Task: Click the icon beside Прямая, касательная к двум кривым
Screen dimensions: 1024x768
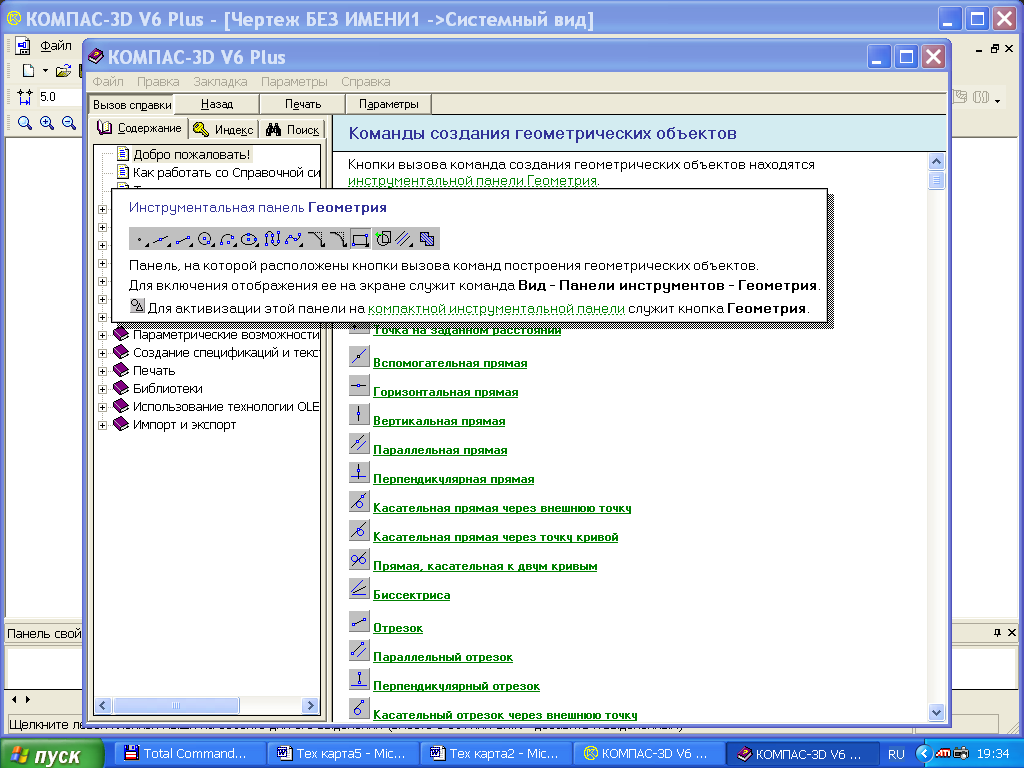Action: coord(359,560)
